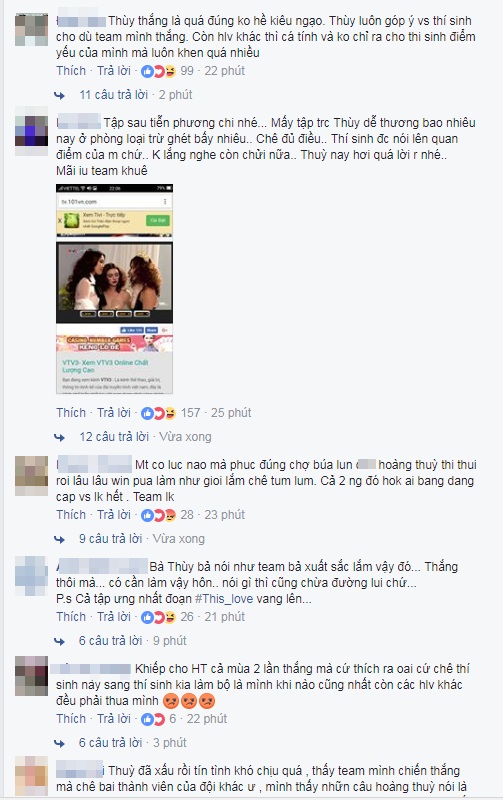Open the reaction icons next to 28
503x800 pixels.
[159, 515]
